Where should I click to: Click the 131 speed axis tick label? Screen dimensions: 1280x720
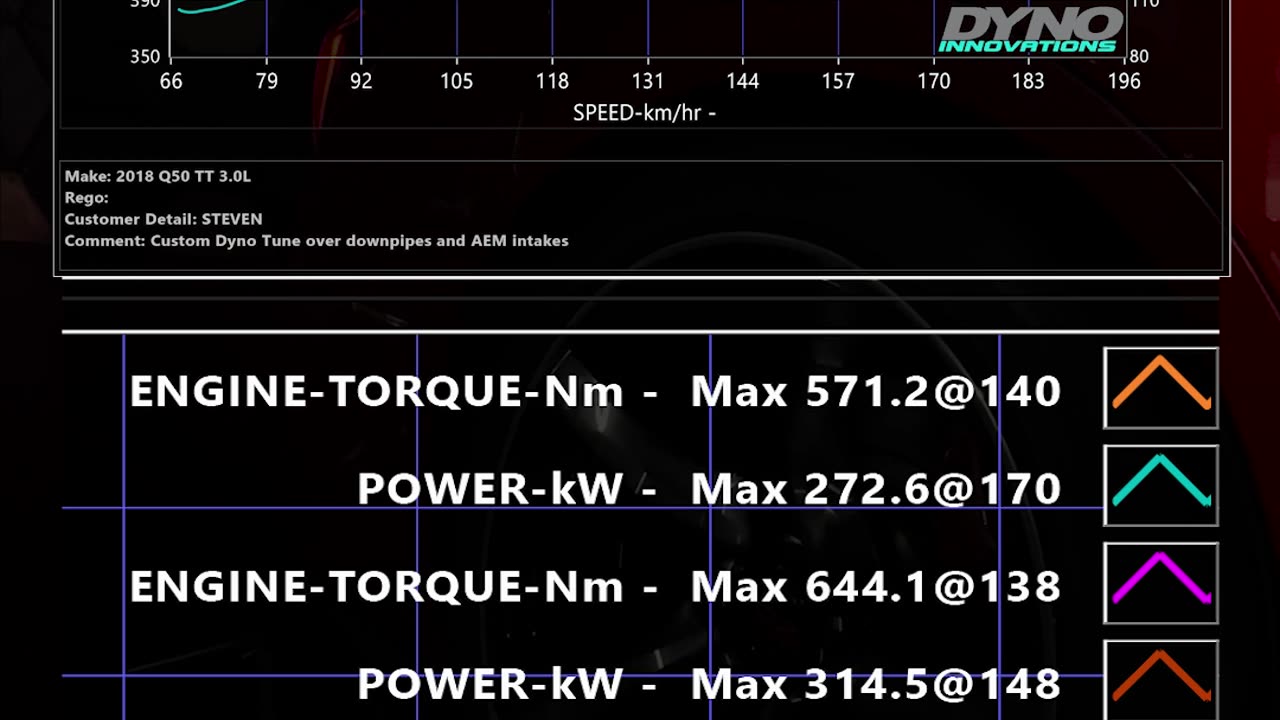(647, 81)
